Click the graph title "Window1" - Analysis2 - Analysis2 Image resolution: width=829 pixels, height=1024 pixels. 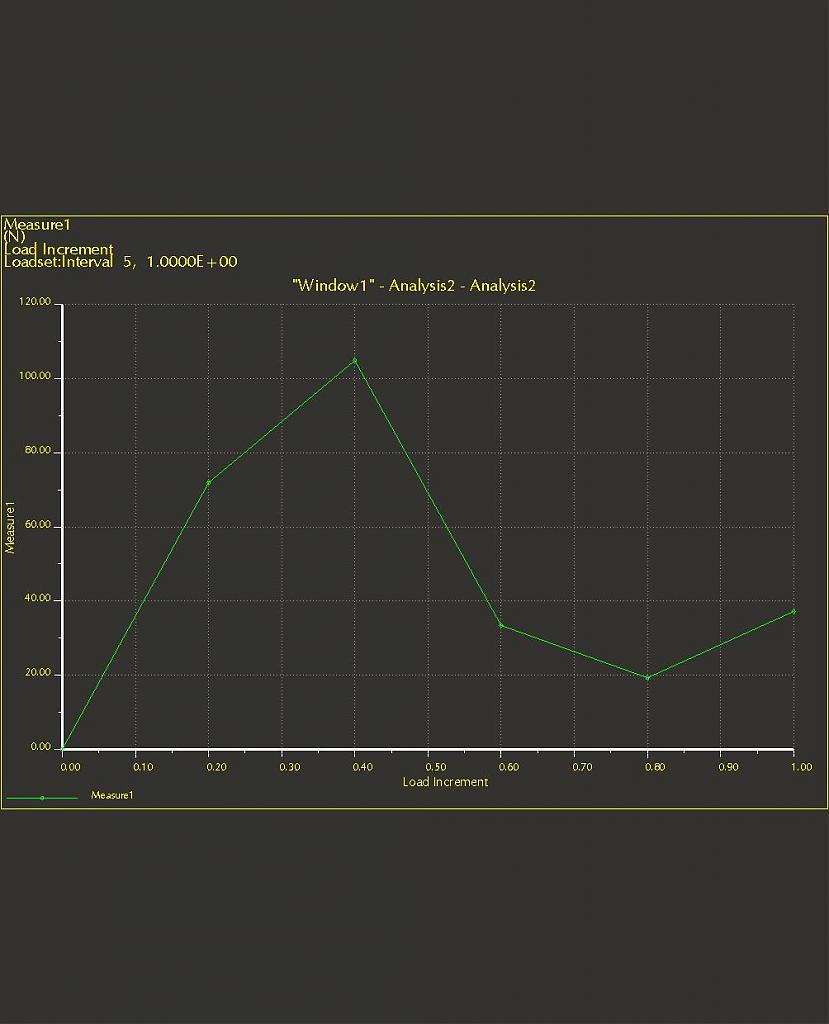click(x=414, y=285)
